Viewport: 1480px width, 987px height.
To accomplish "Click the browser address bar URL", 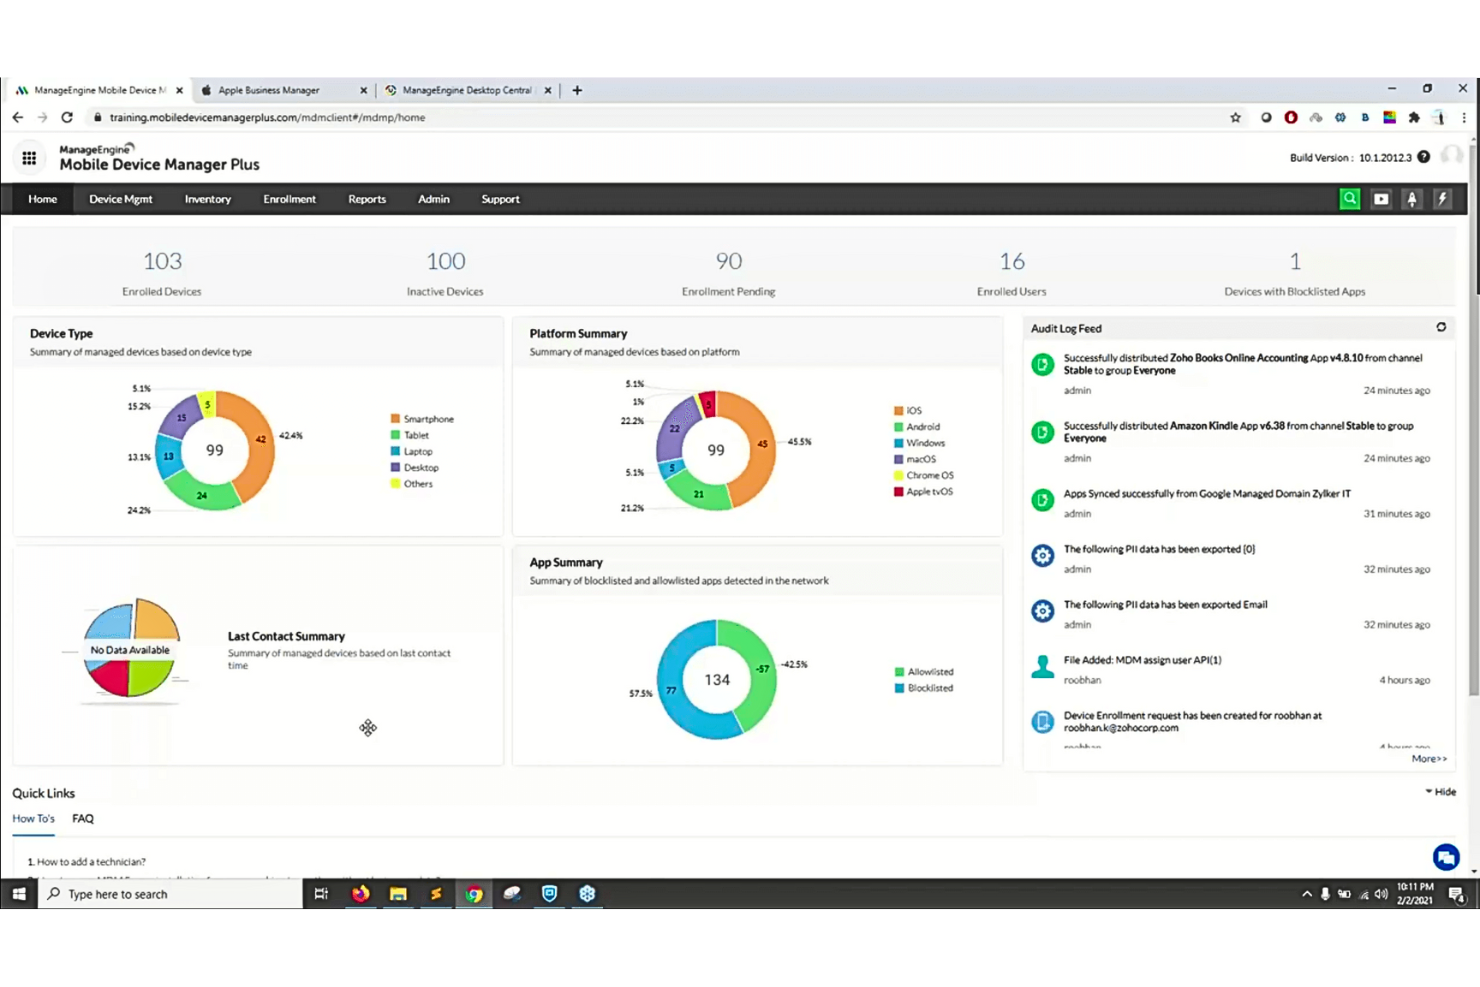I will 268,117.
